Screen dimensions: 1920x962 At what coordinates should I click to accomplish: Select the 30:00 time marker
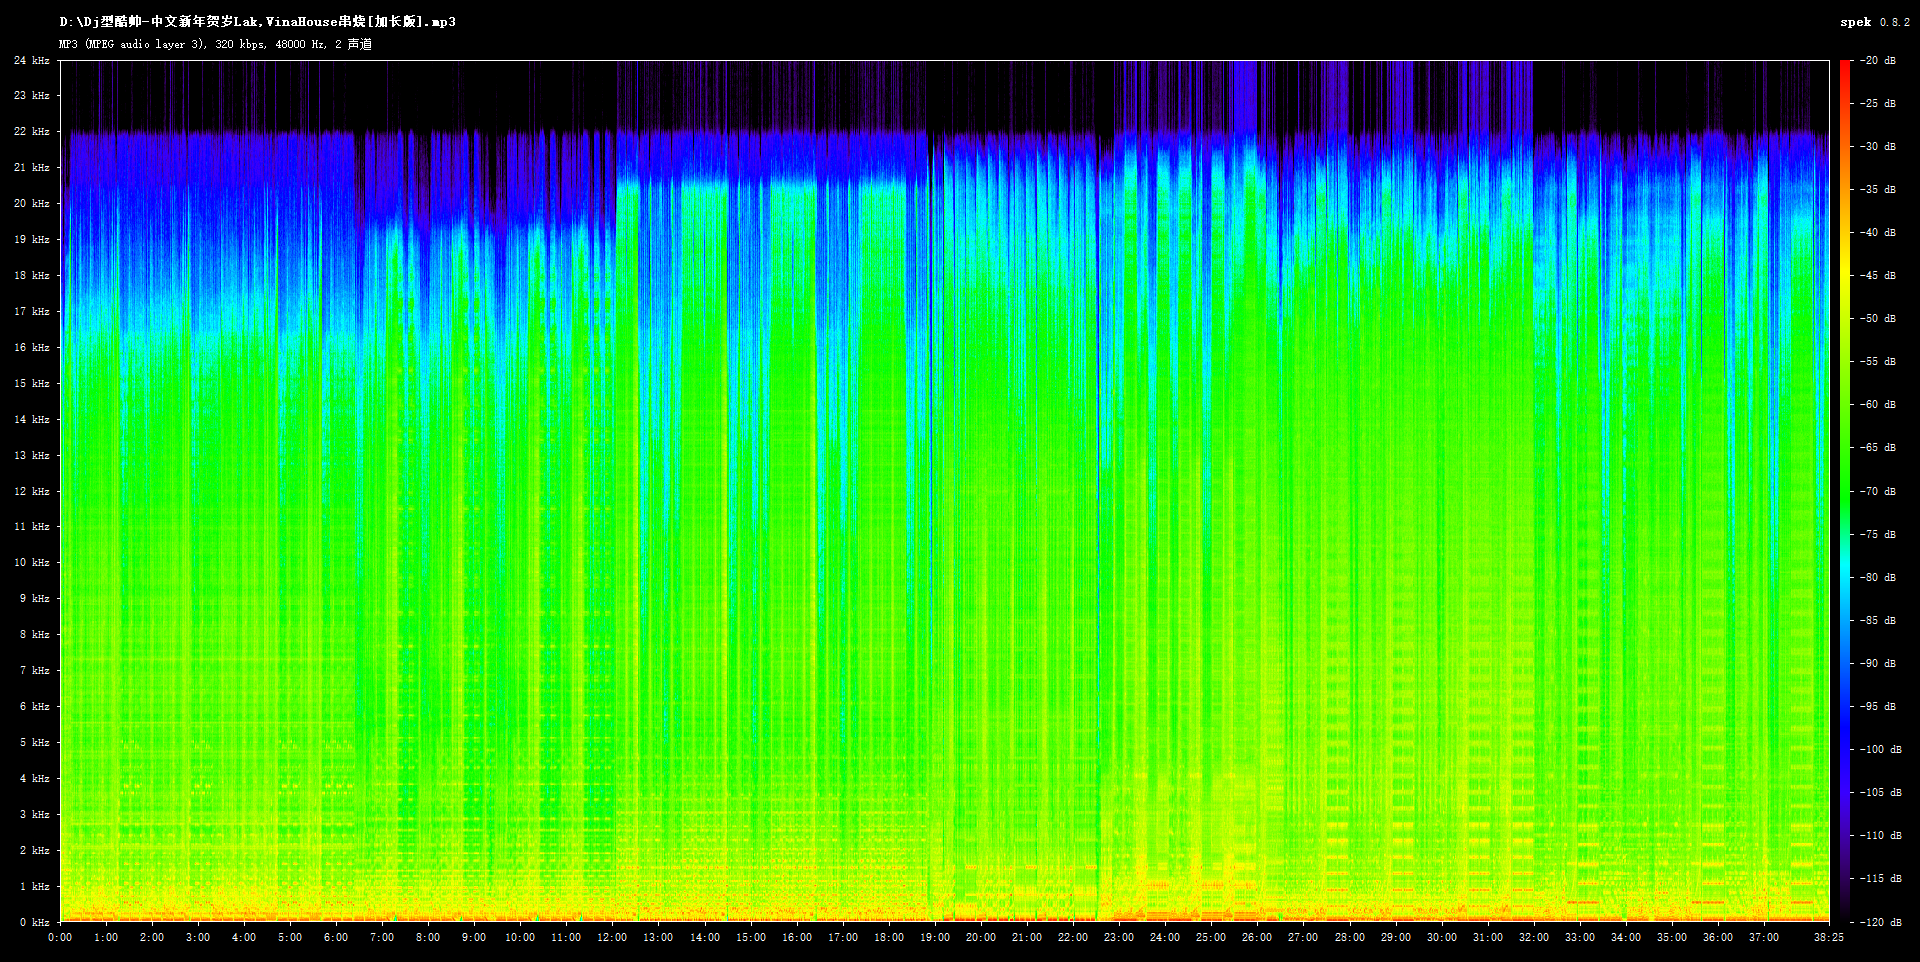[1441, 938]
